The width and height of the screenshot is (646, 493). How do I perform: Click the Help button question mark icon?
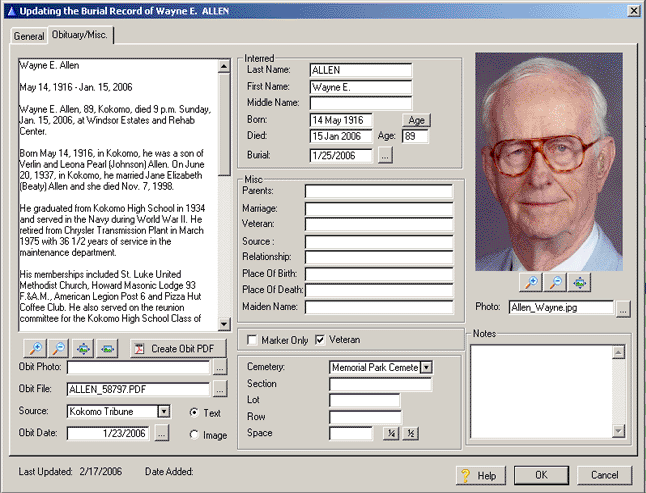click(x=465, y=476)
